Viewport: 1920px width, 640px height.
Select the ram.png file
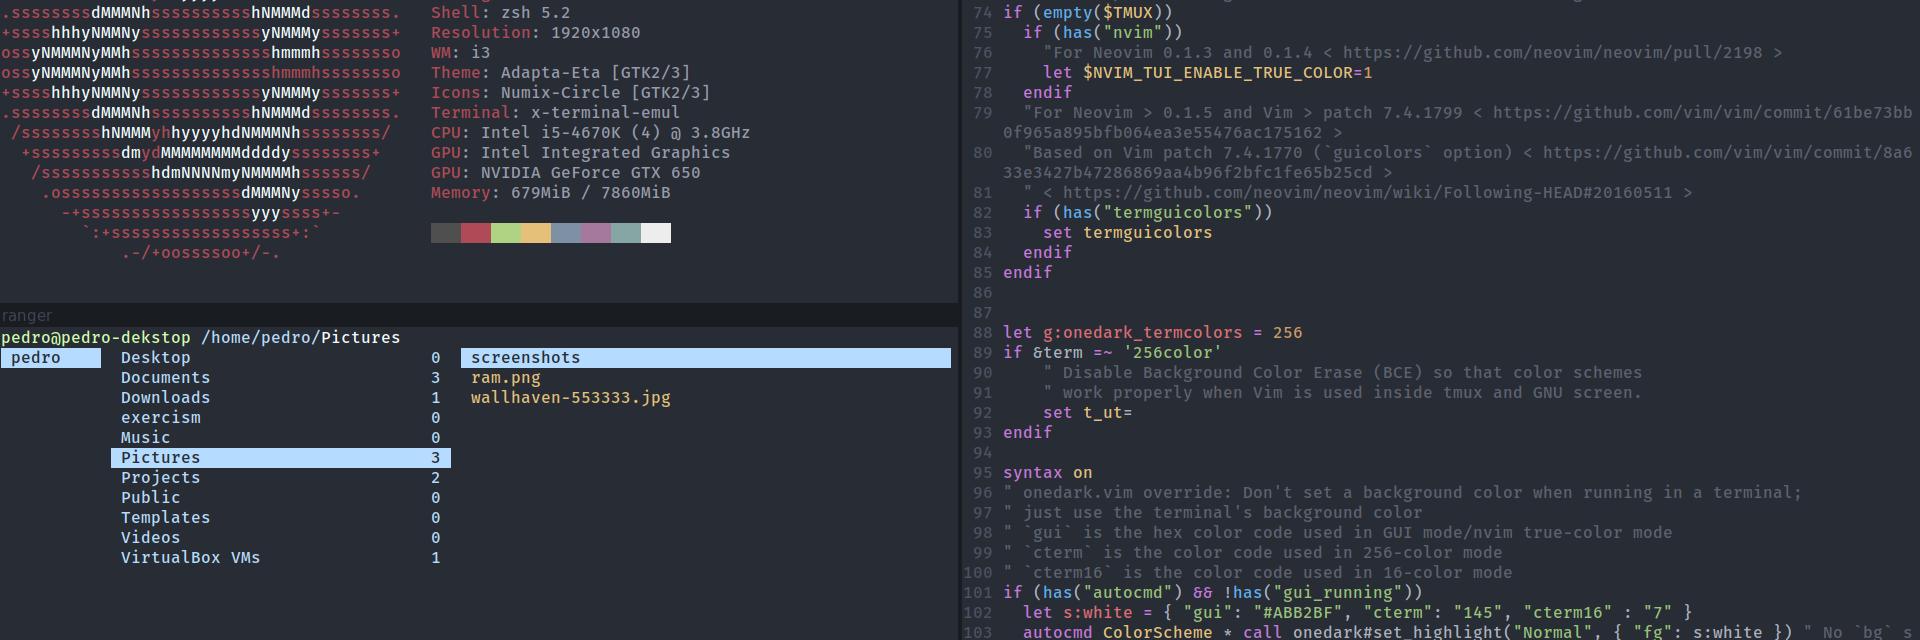[x=506, y=378]
